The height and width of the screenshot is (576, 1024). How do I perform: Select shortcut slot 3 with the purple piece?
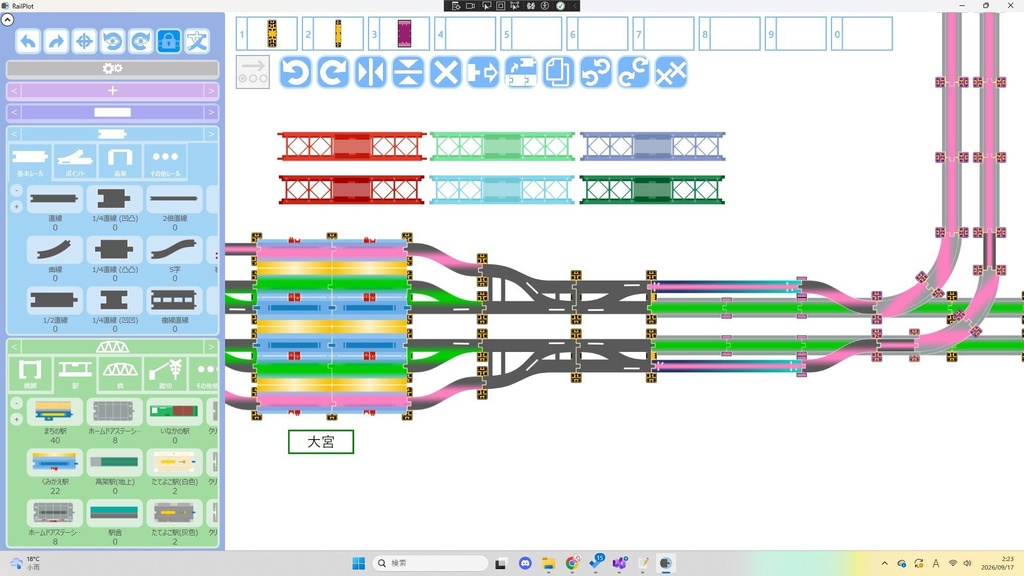coord(399,33)
